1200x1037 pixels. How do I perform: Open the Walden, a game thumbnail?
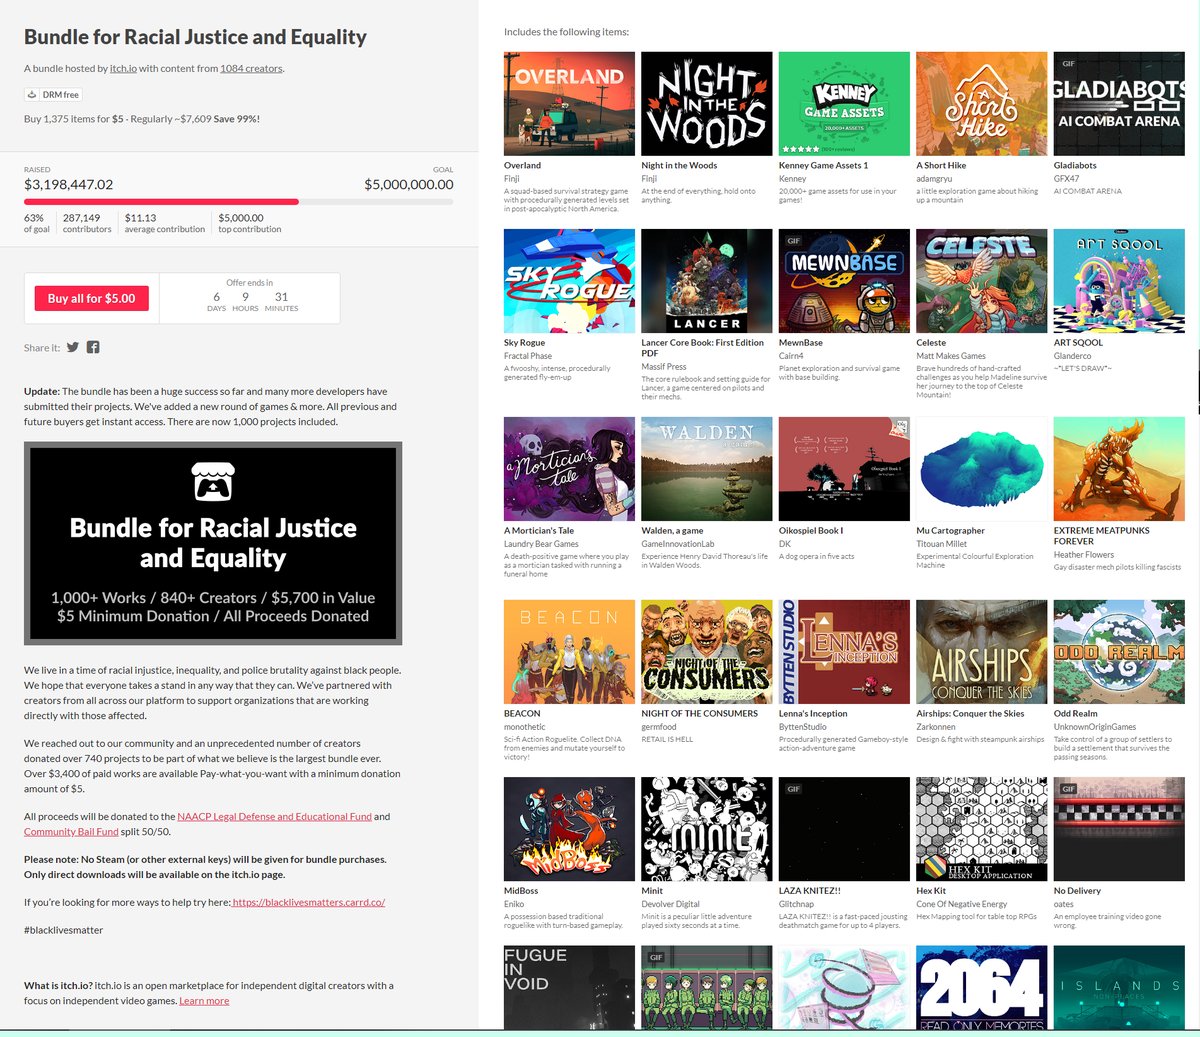(x=706, y=469)
